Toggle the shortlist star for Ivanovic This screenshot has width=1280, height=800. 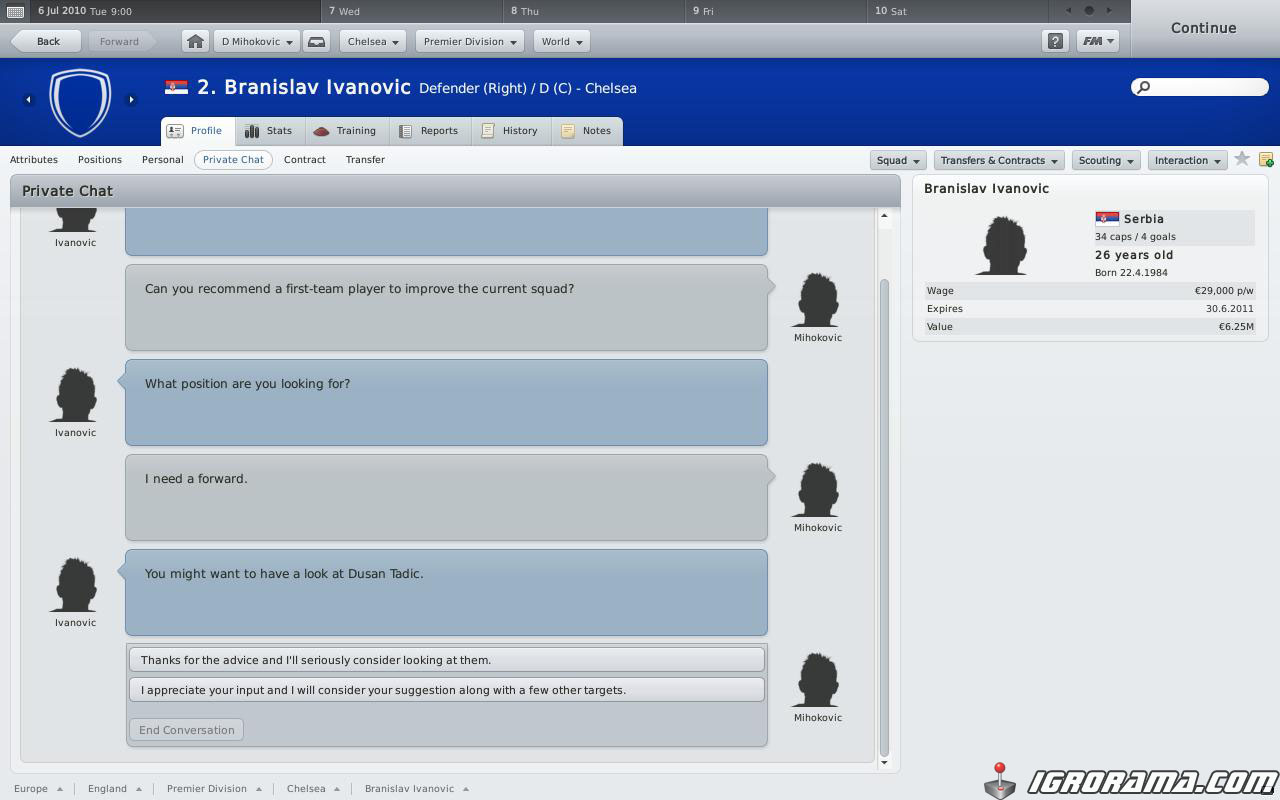[1242, 159]
